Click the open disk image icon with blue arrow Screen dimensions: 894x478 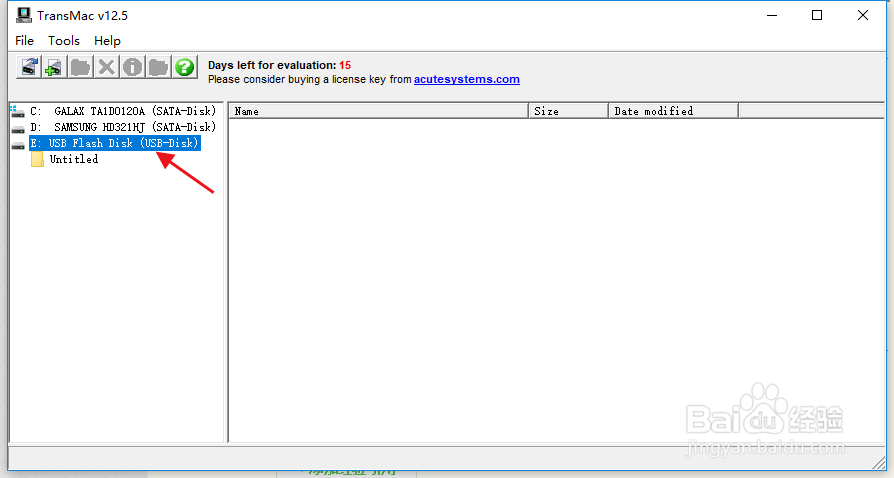coord(29,67)
